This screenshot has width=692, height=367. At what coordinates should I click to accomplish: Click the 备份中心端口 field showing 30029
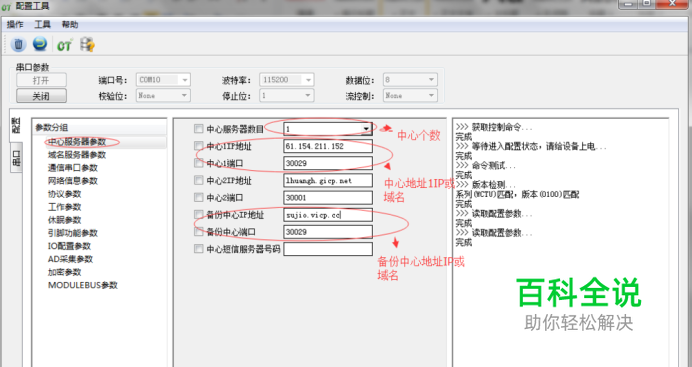click(x=328, y=232)
